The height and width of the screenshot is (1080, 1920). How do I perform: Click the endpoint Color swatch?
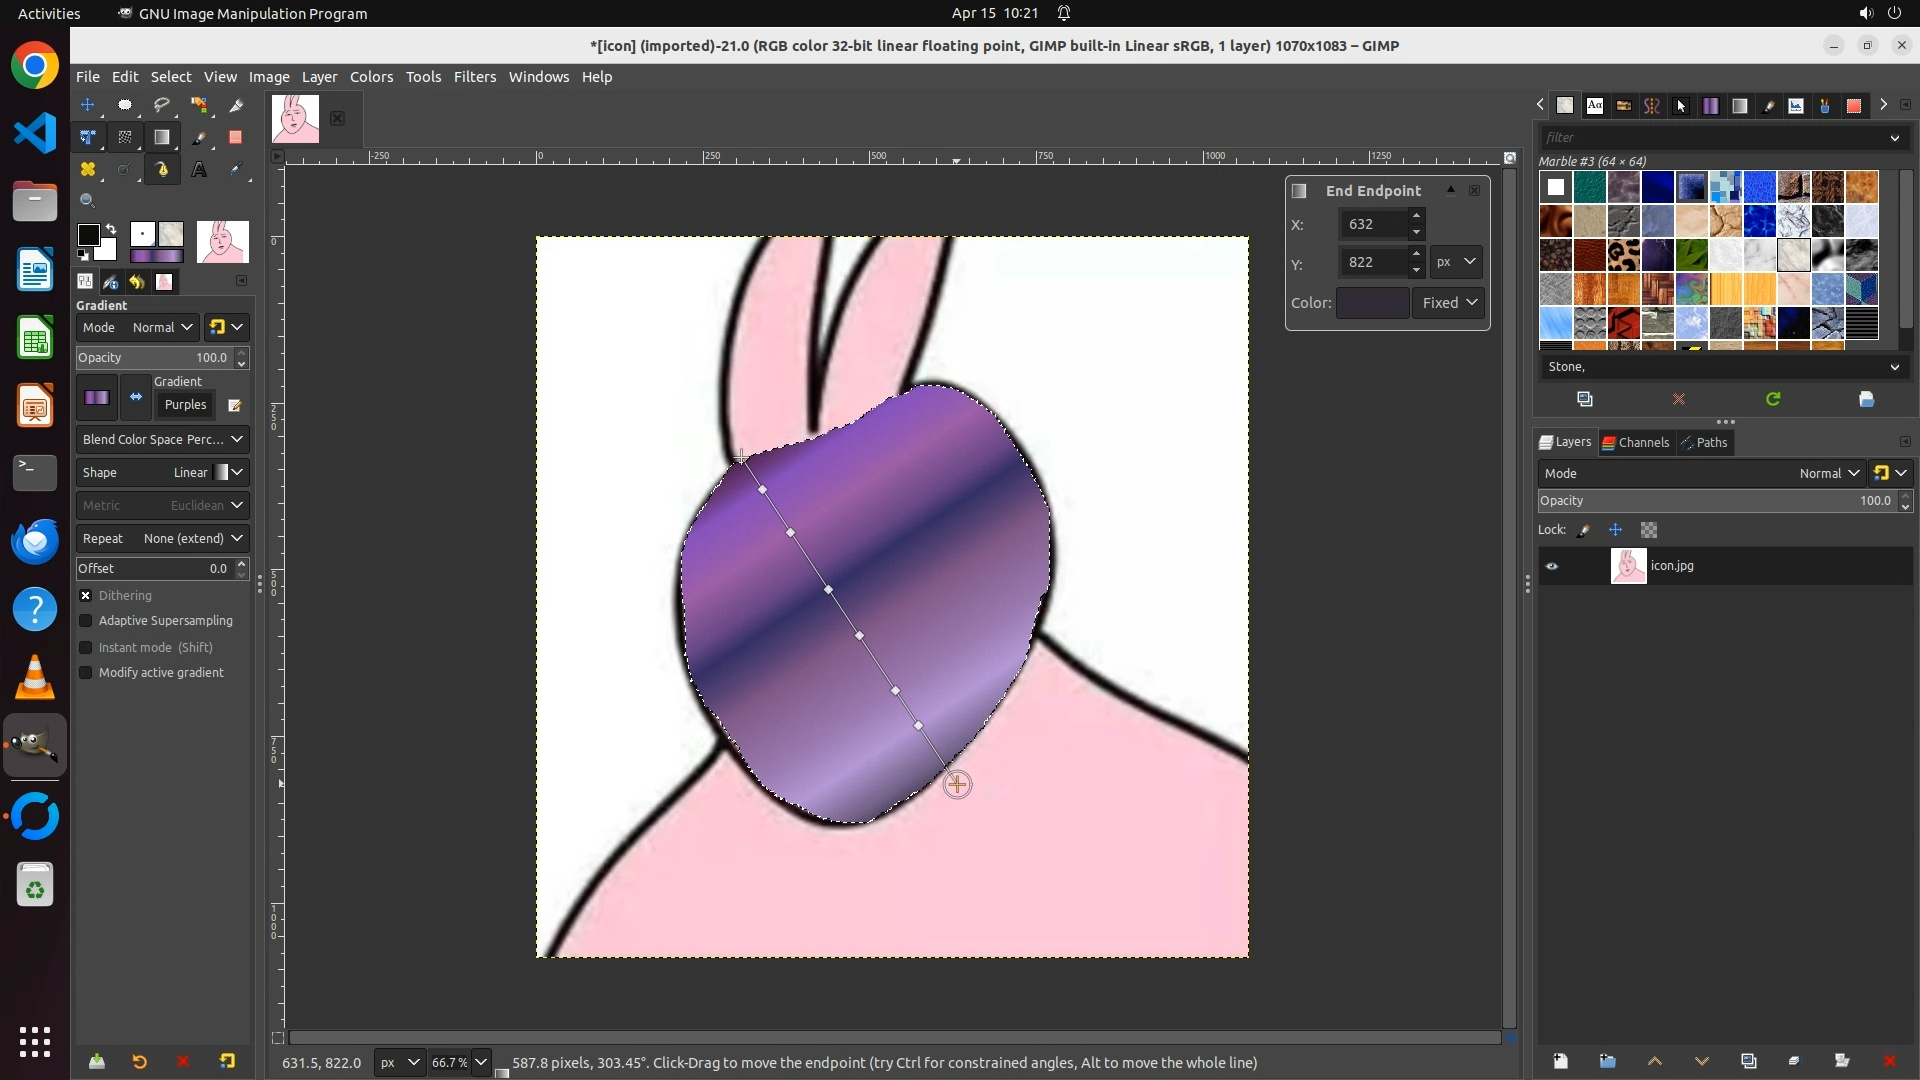[1372, 303]
